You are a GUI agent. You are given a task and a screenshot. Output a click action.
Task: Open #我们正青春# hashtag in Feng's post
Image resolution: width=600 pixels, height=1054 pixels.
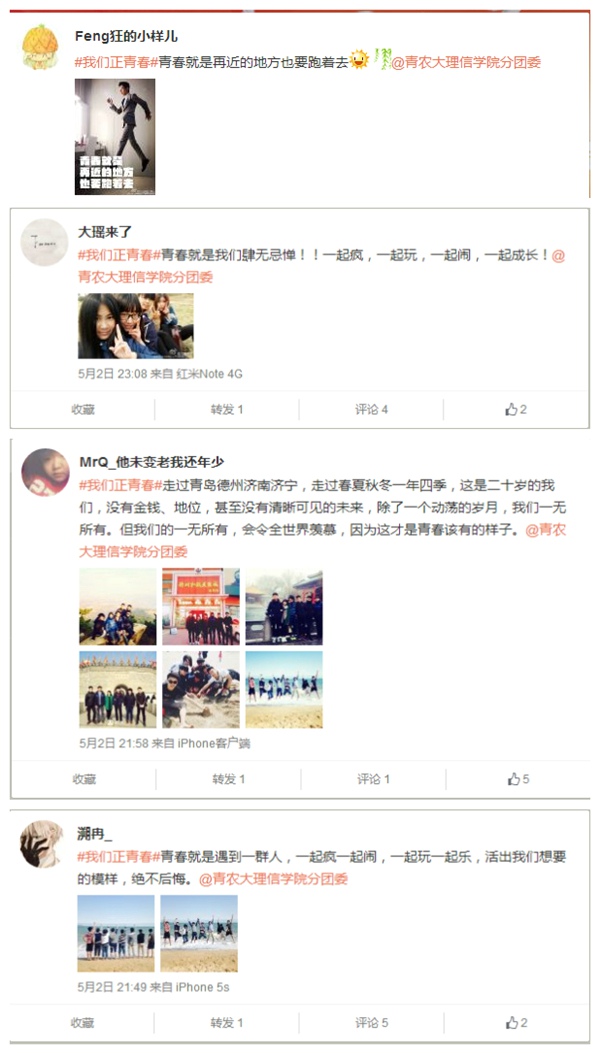tap(116, 63)
